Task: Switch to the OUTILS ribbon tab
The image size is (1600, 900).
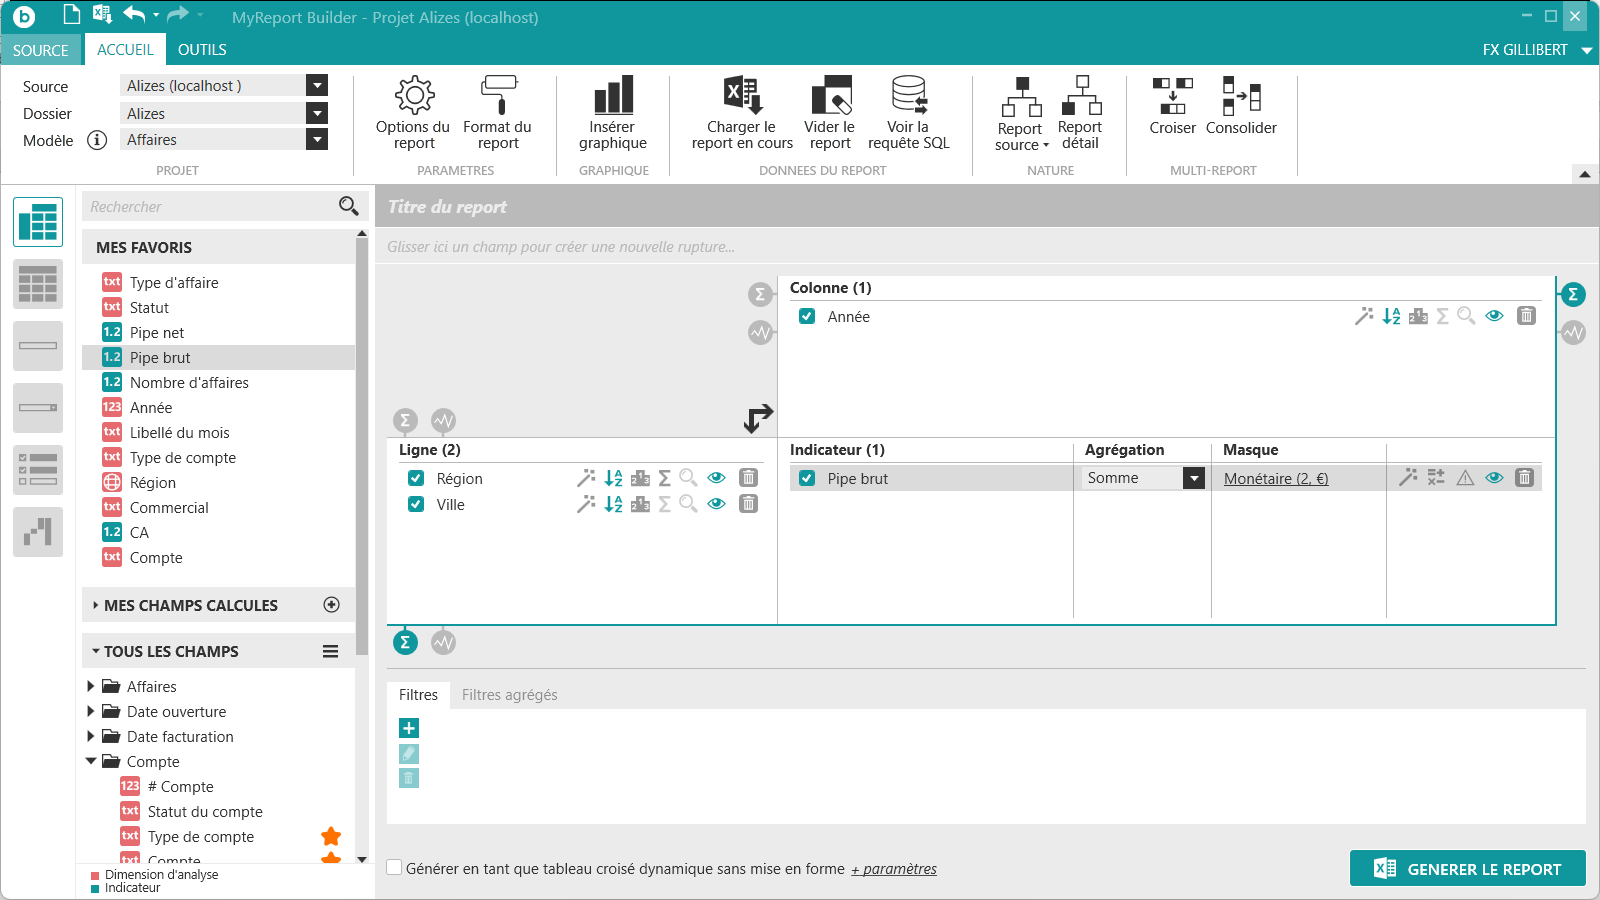Action: tap(202, 50)
